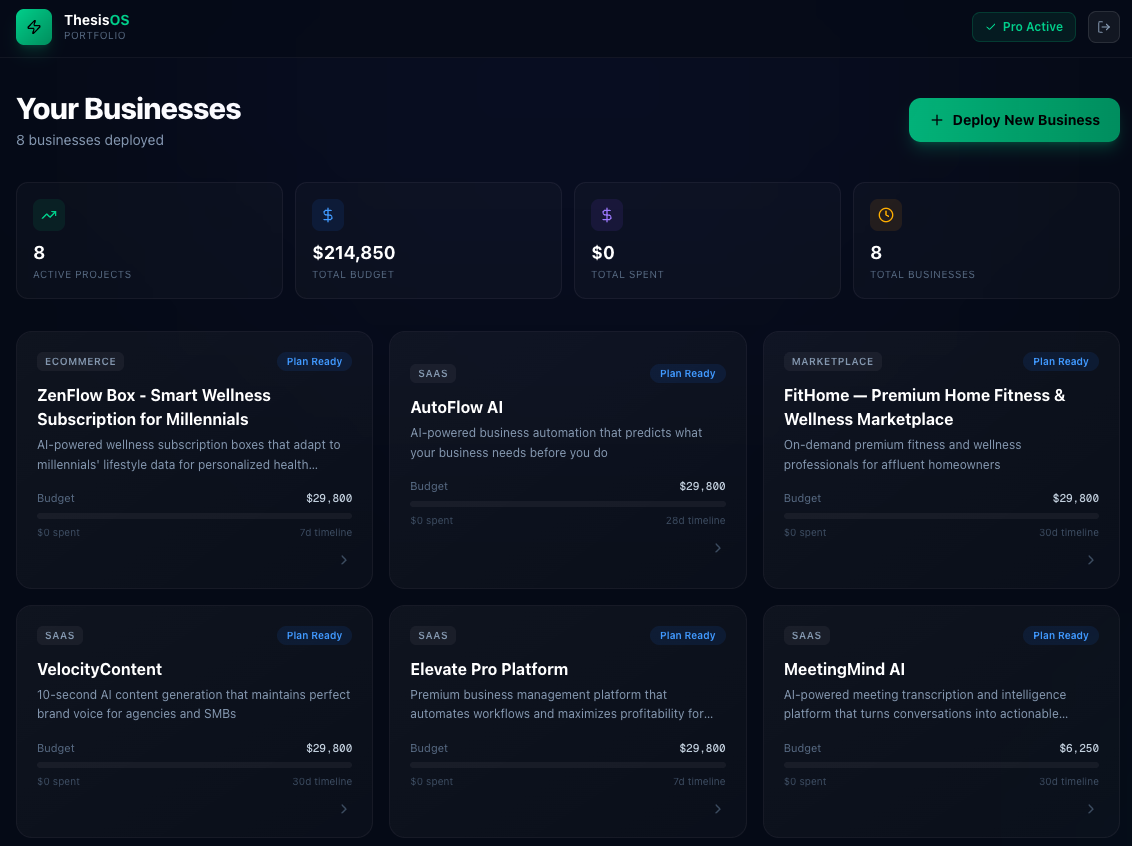This screenshot has width=1132, height=846.
Task: Expand the Elevate Pro Platform card chevron
Action: (717, 809)
